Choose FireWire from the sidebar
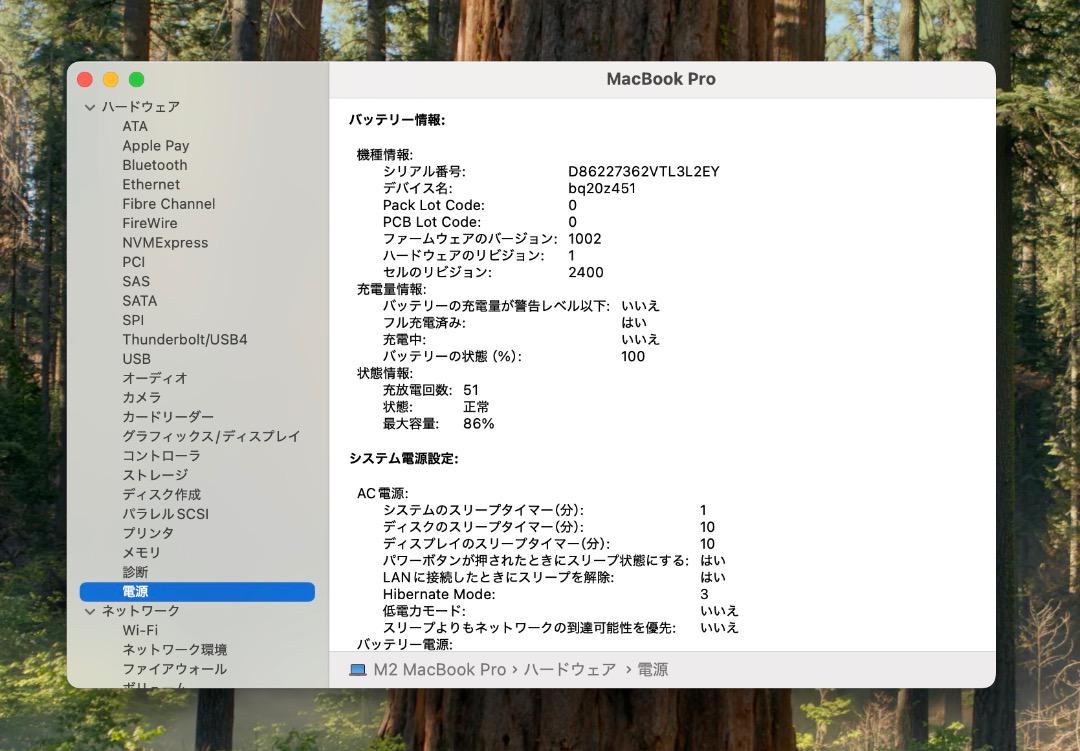Screen dimensions: 1080x751 click(149, 223)
